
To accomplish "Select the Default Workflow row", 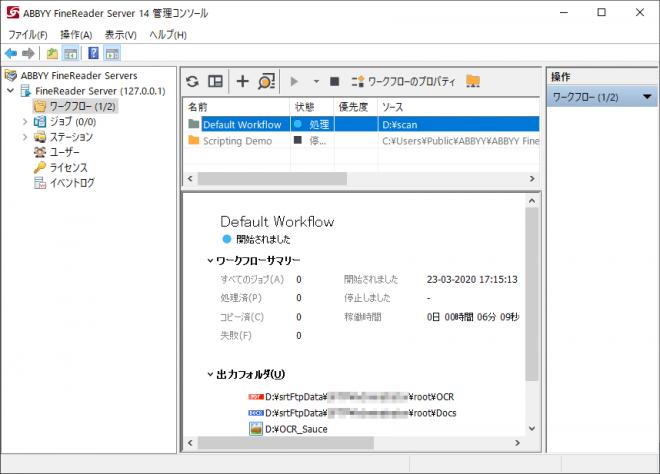I will pyautogui.click(x=362, y=124).
